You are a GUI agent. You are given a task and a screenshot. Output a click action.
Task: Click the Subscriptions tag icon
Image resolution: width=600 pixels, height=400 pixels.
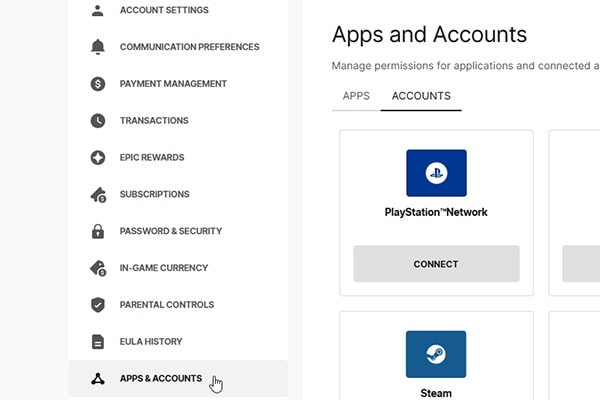98,195
